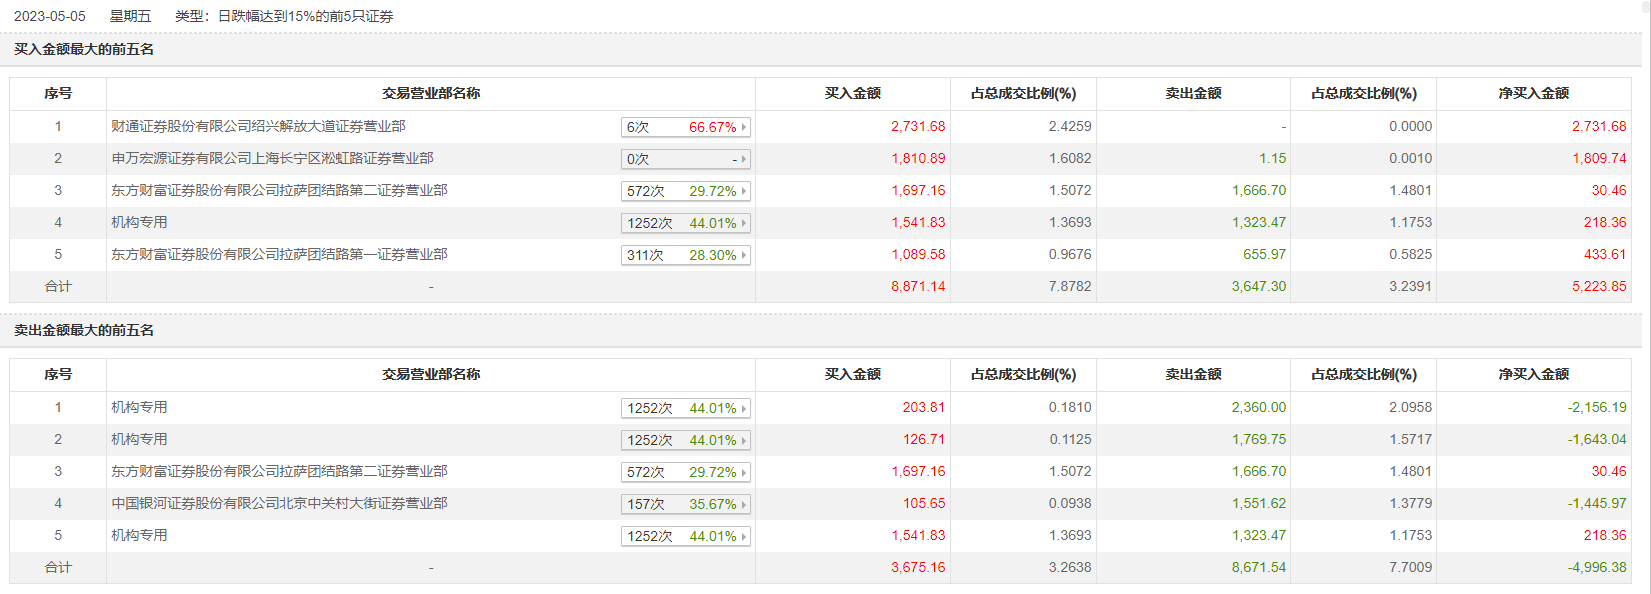Open the 311次 28.30% dropdown
This screenshot has height=594, width=1651.
point(743,255)
